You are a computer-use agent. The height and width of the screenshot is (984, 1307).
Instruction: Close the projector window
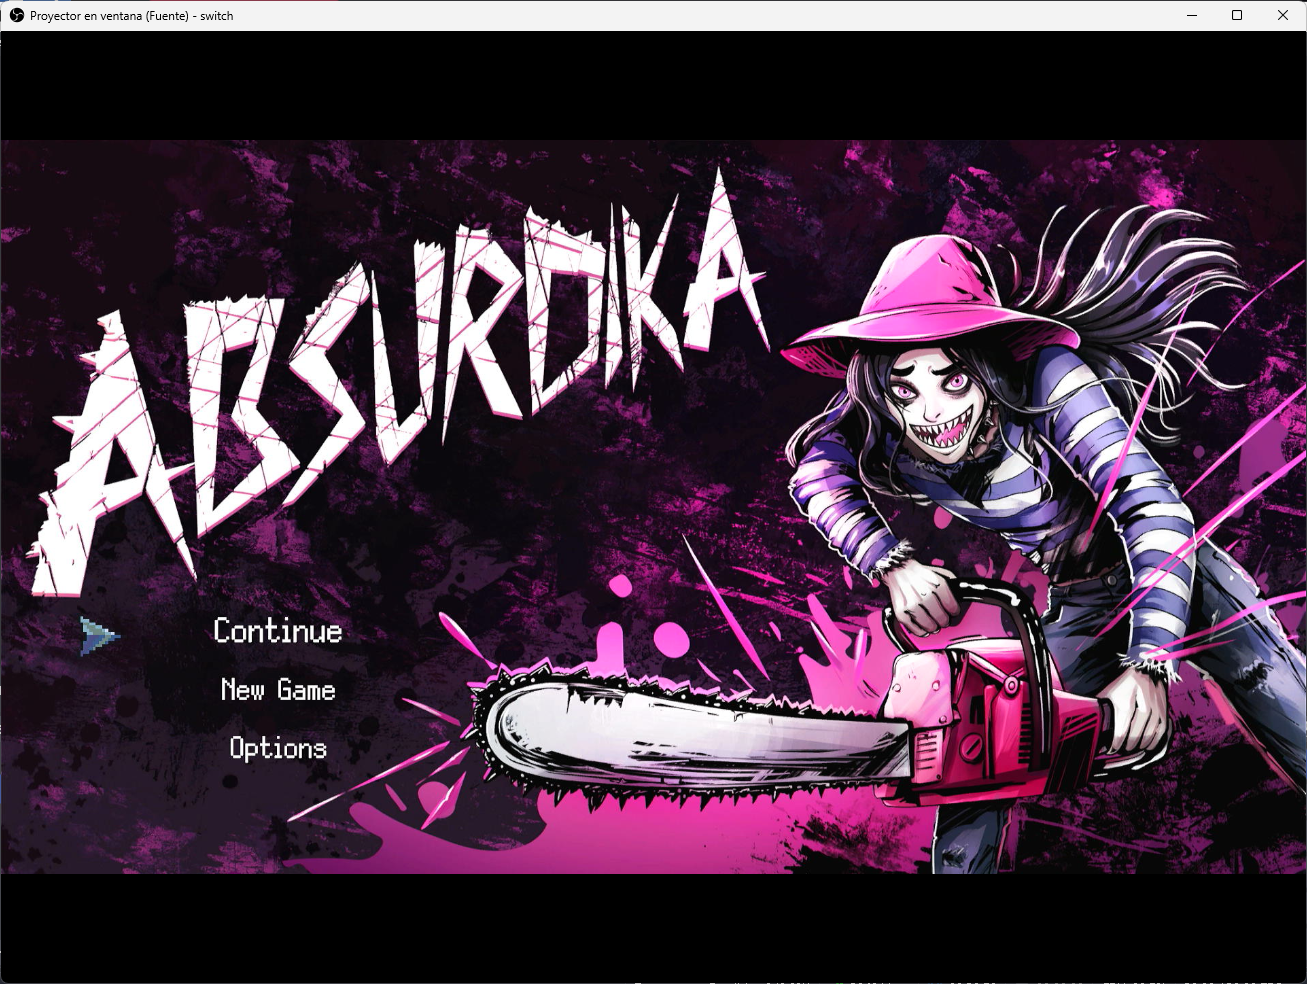click(x=1283, y=15)
